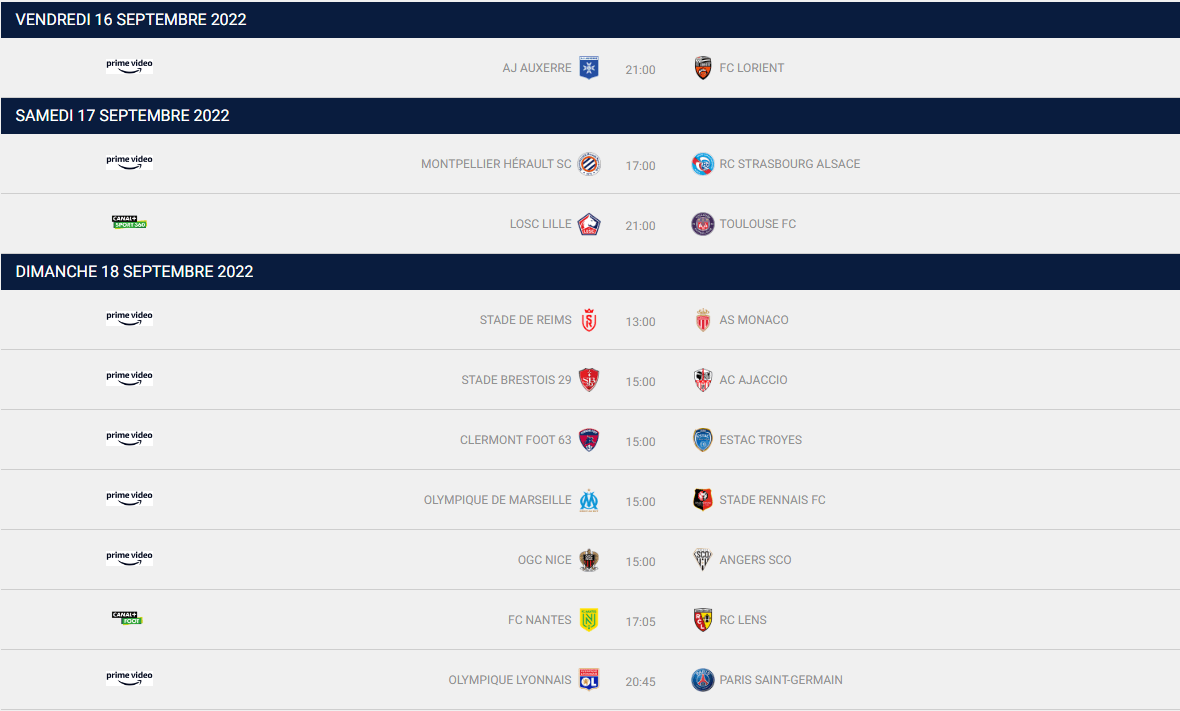Click the FC Lorient club crest
The image size is (1180, 711).
click(703, 68)
